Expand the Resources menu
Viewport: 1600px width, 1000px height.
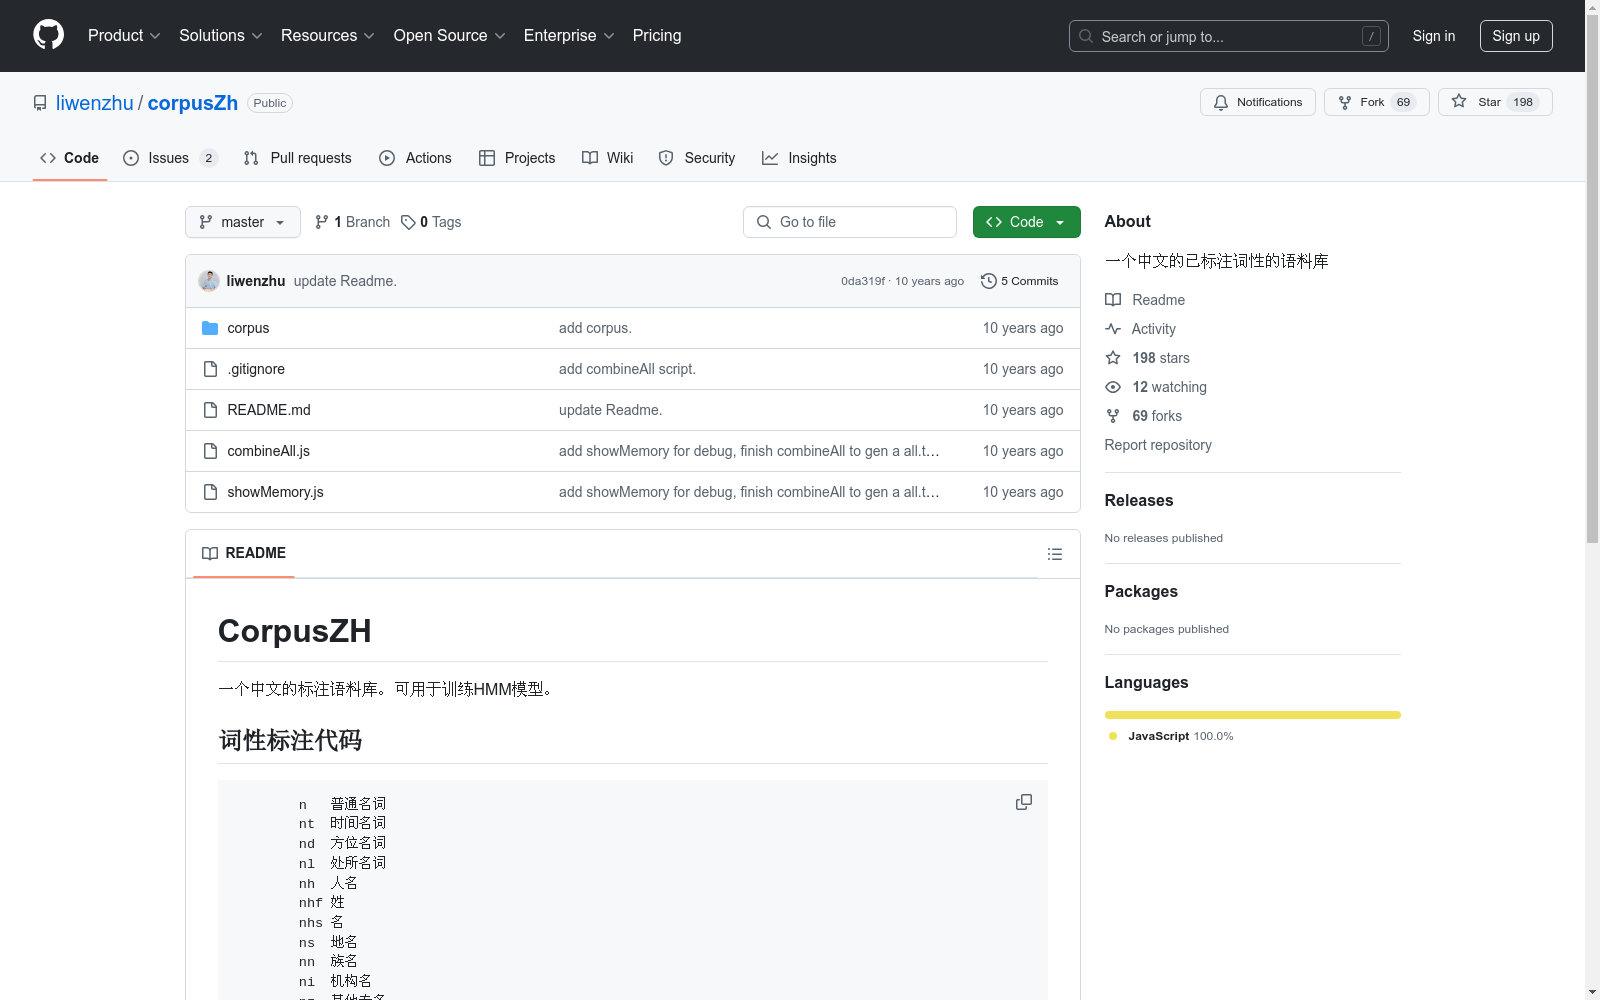pyautogui.click(x=328, y=35)
